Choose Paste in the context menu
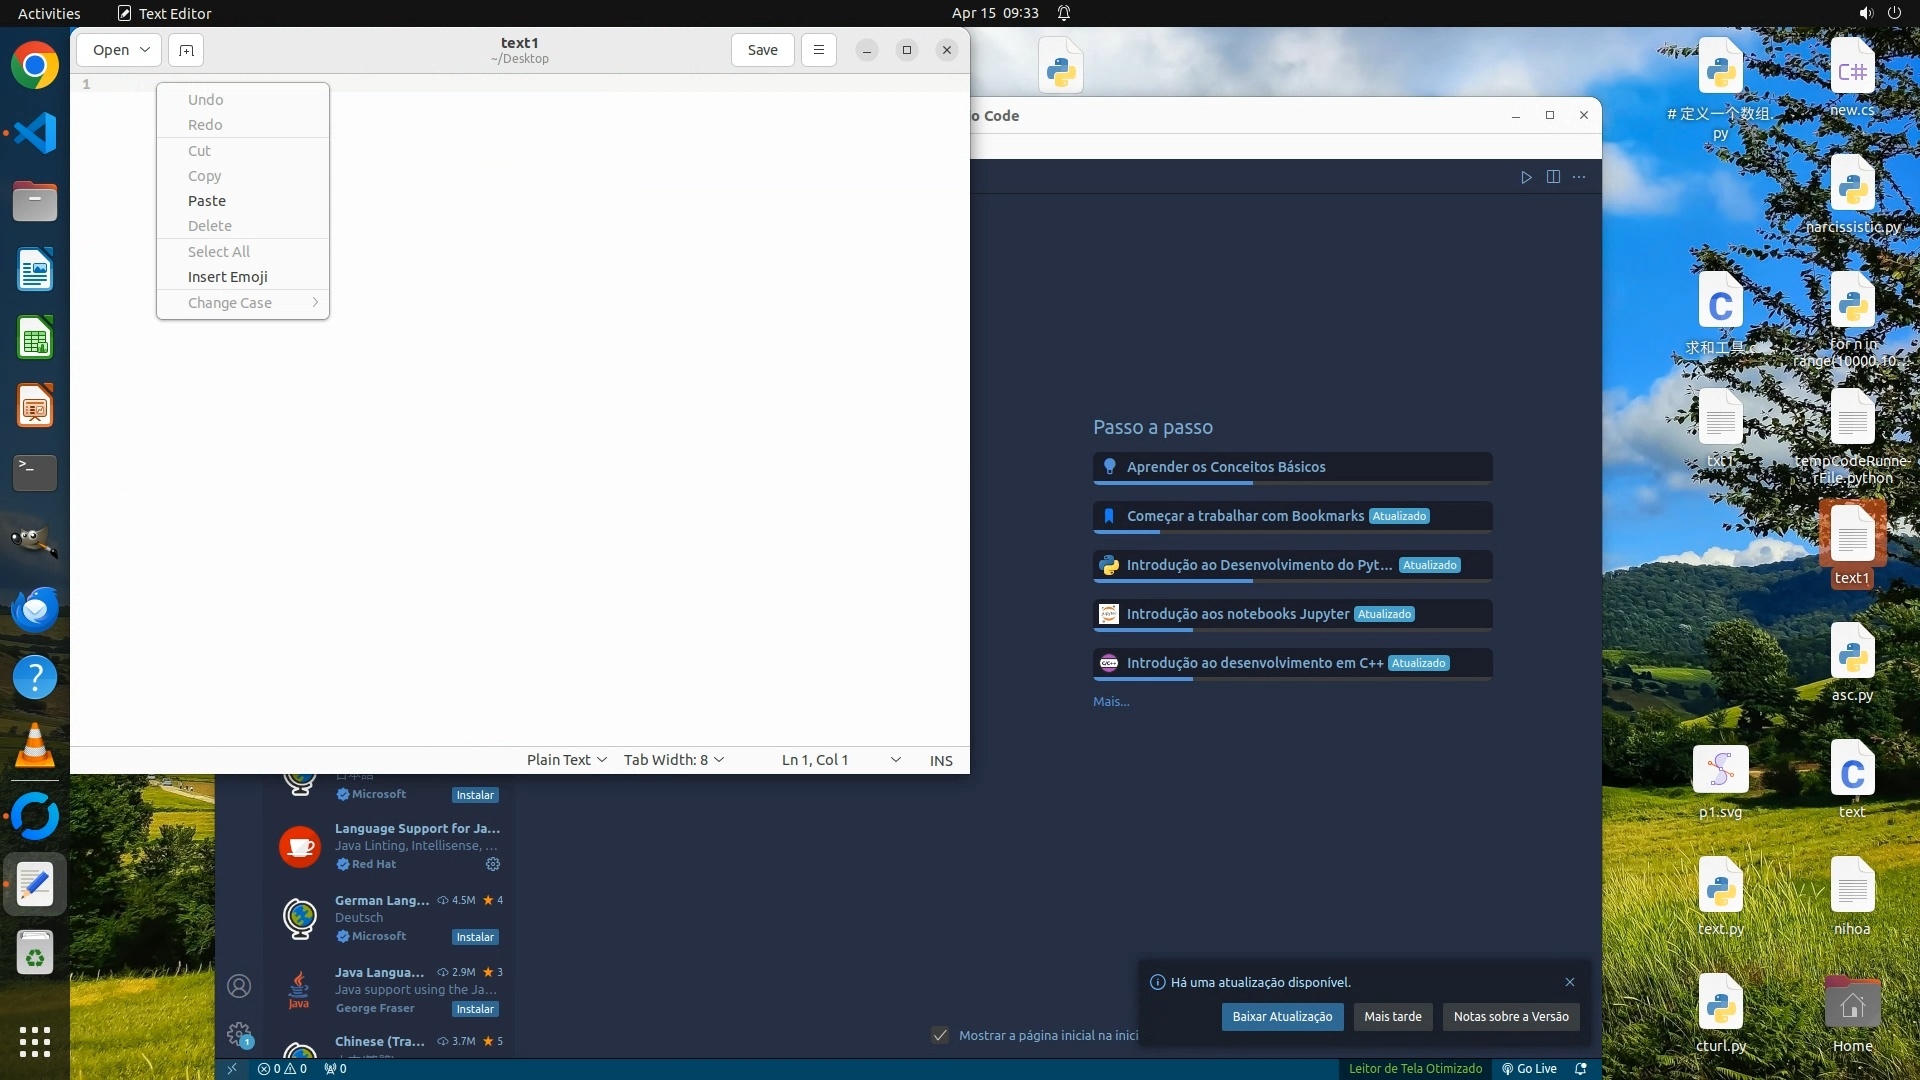The width and height of the screenshot is (1920, 1080). 207,201
